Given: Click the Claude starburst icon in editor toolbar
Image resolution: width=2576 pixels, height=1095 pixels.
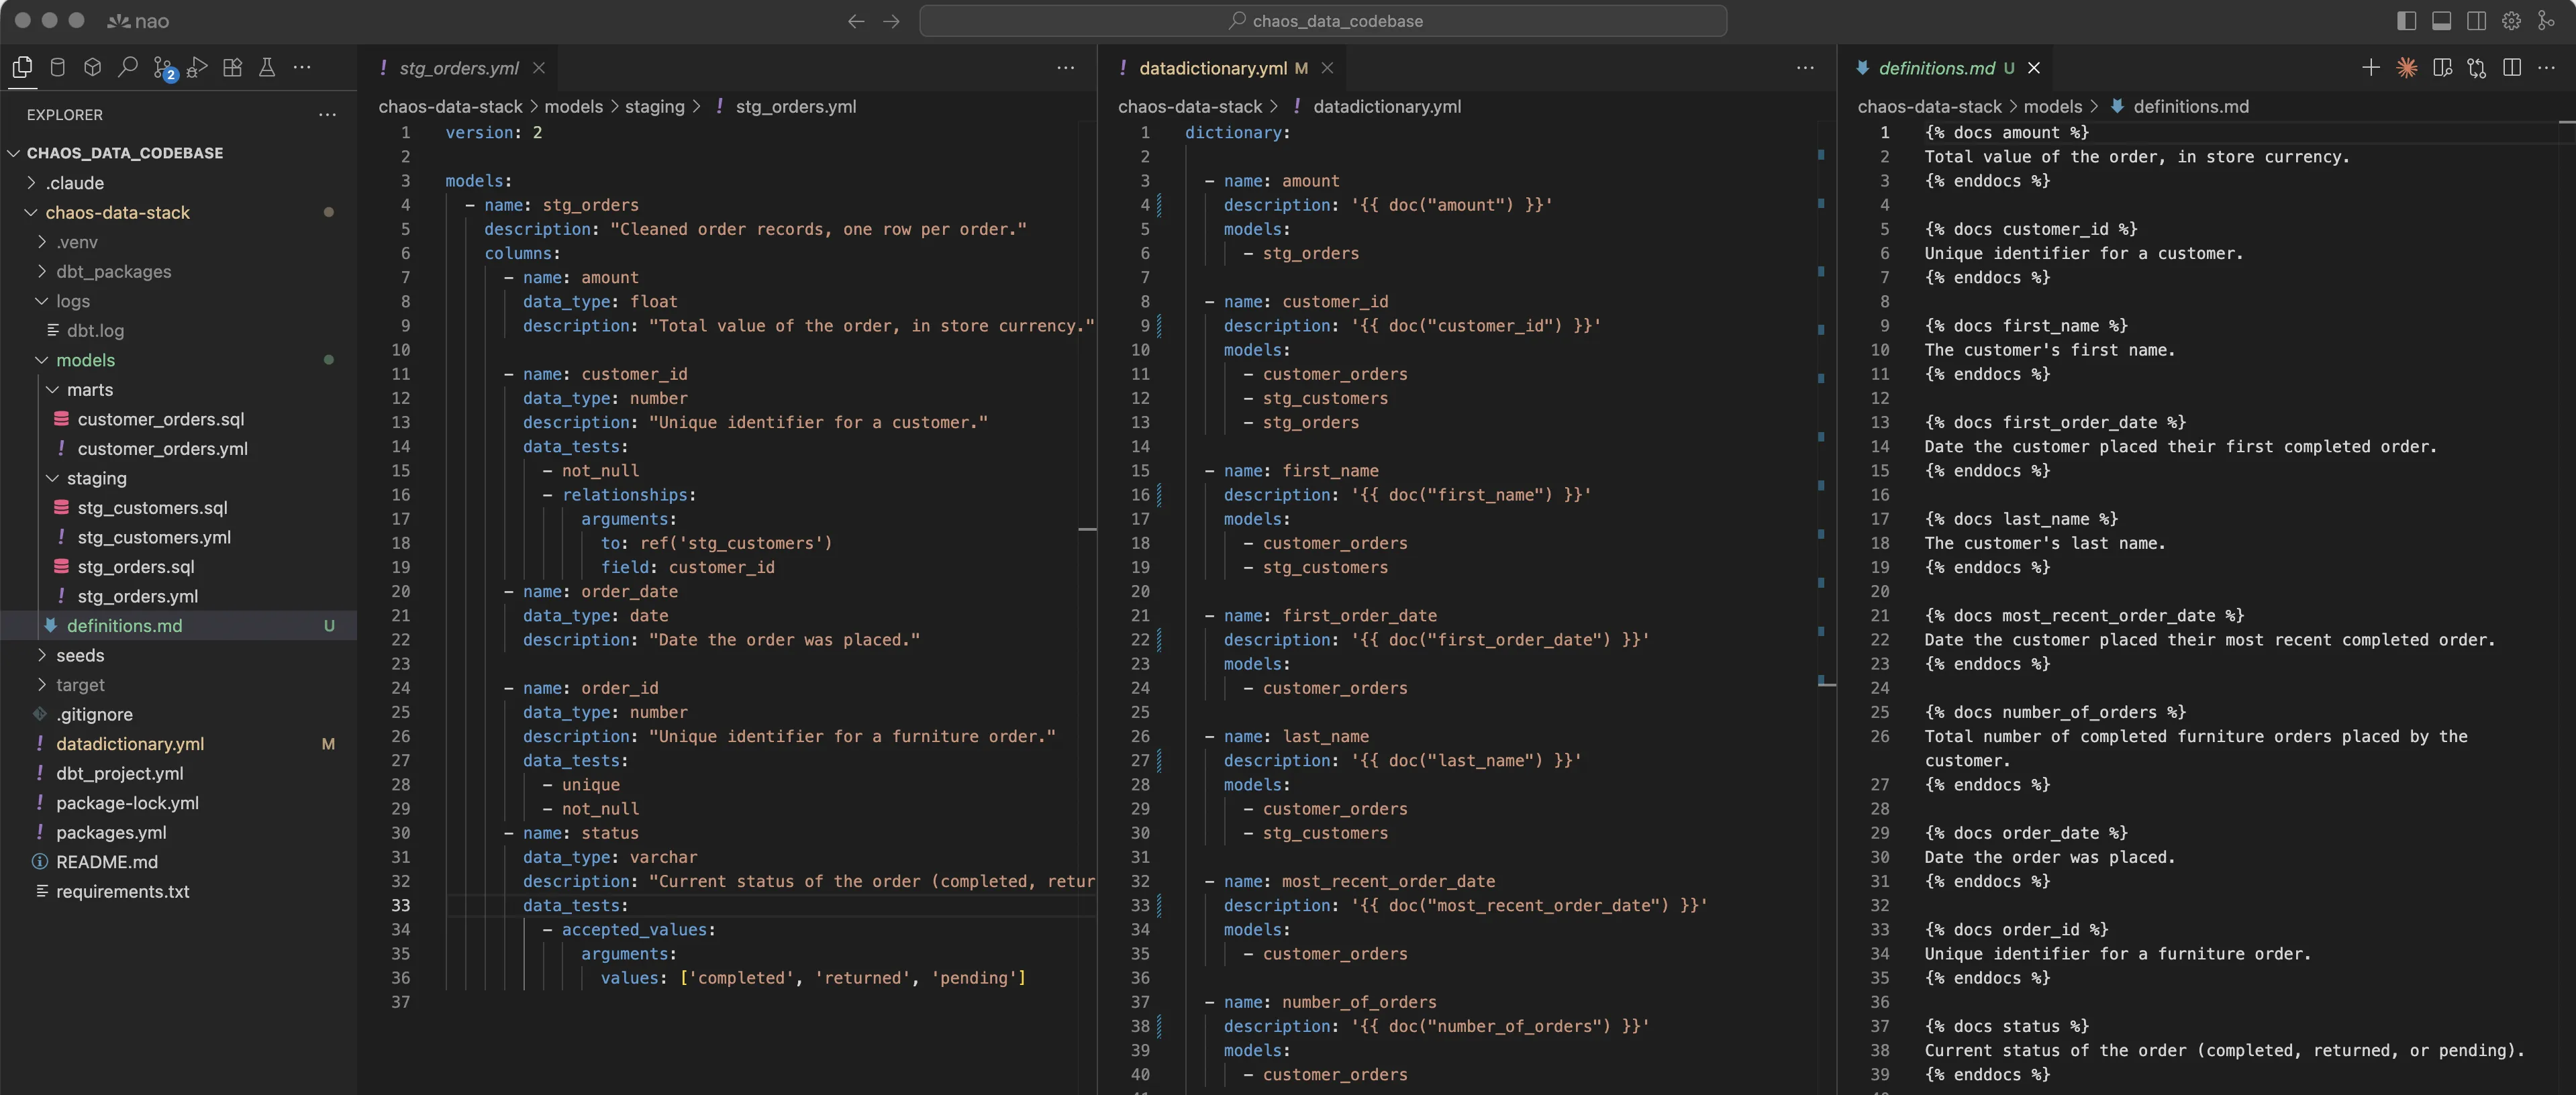Looking at the screenshot, I should pyautogui.click(x=2407, y=67).
